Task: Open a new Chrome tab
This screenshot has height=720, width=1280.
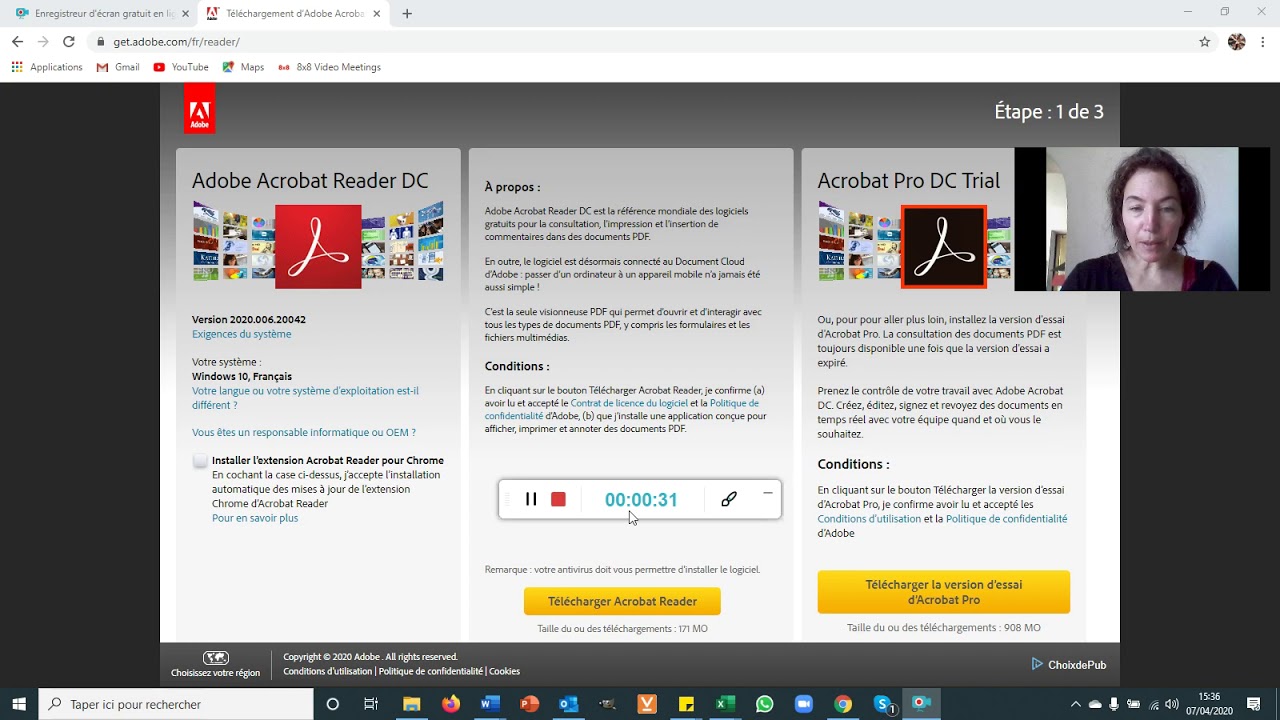Action: tap(407, 14)
